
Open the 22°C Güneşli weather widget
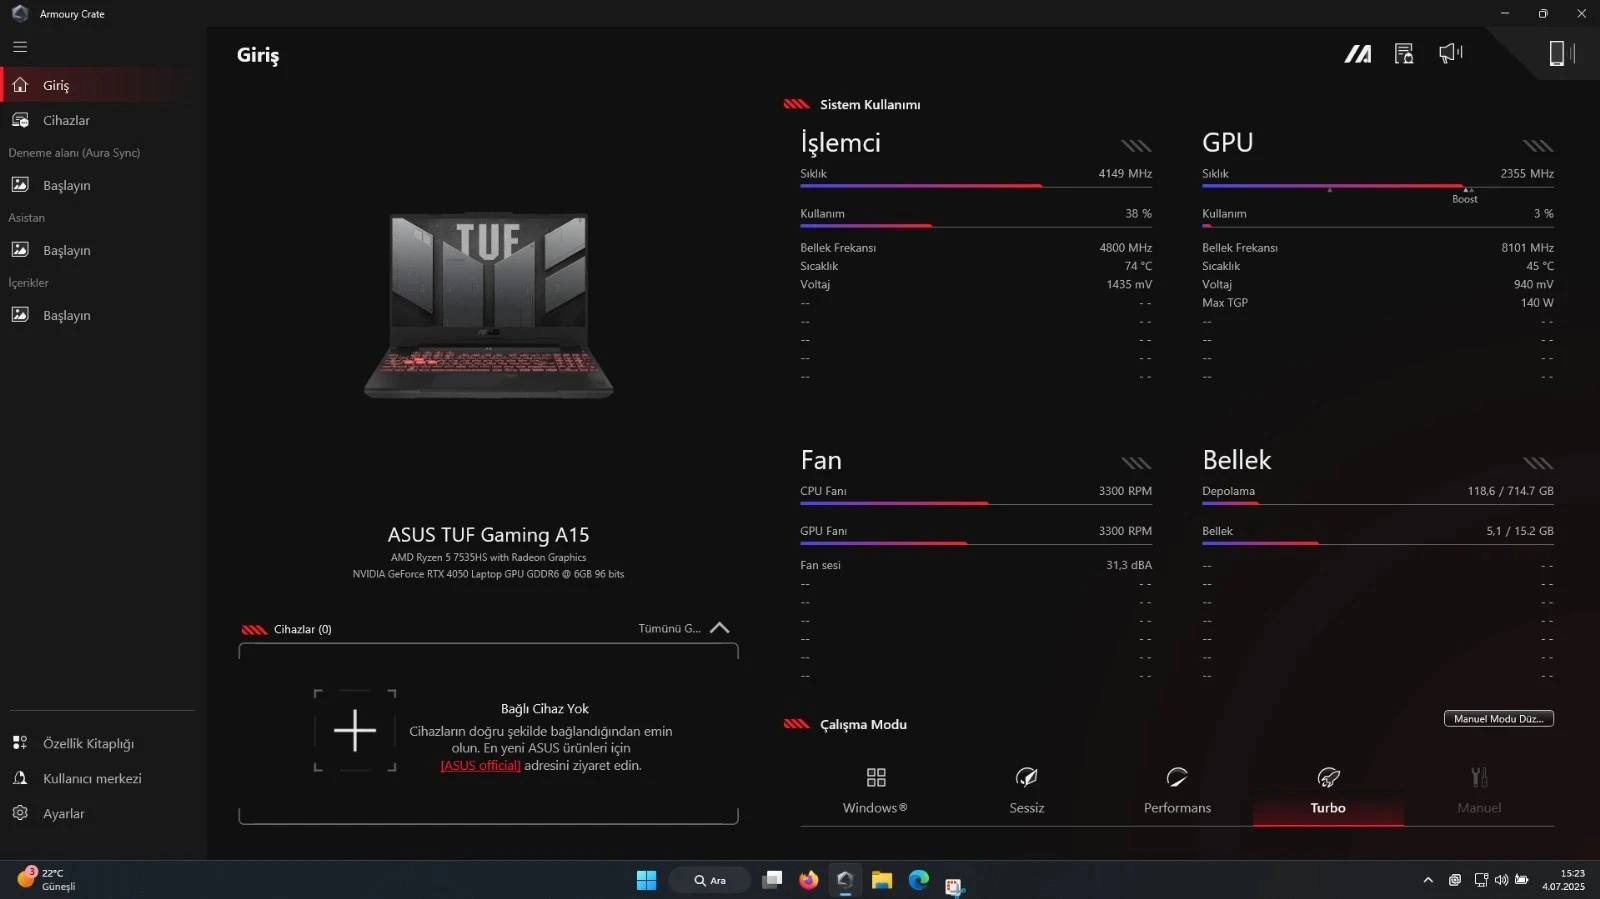48,880
